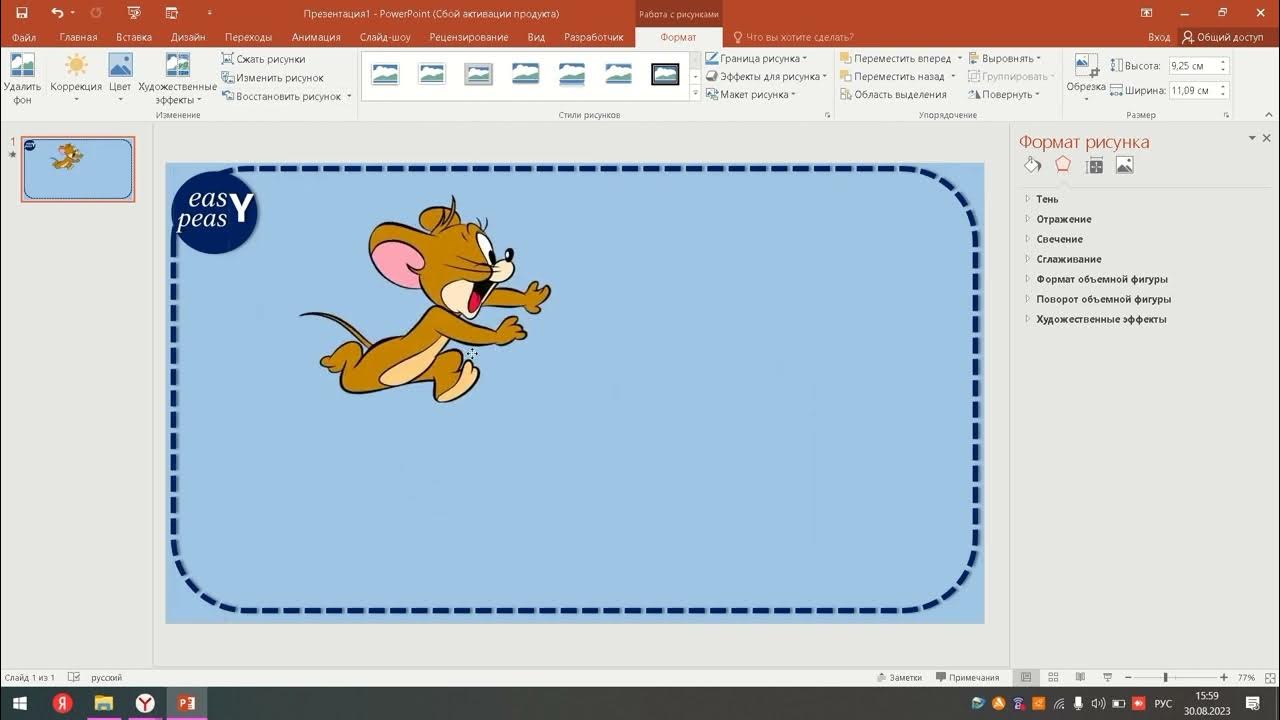The width and height of the screenshot is (1280, 720).
Task: Click Восстановить рисунок reset picture
Action: 281,96
